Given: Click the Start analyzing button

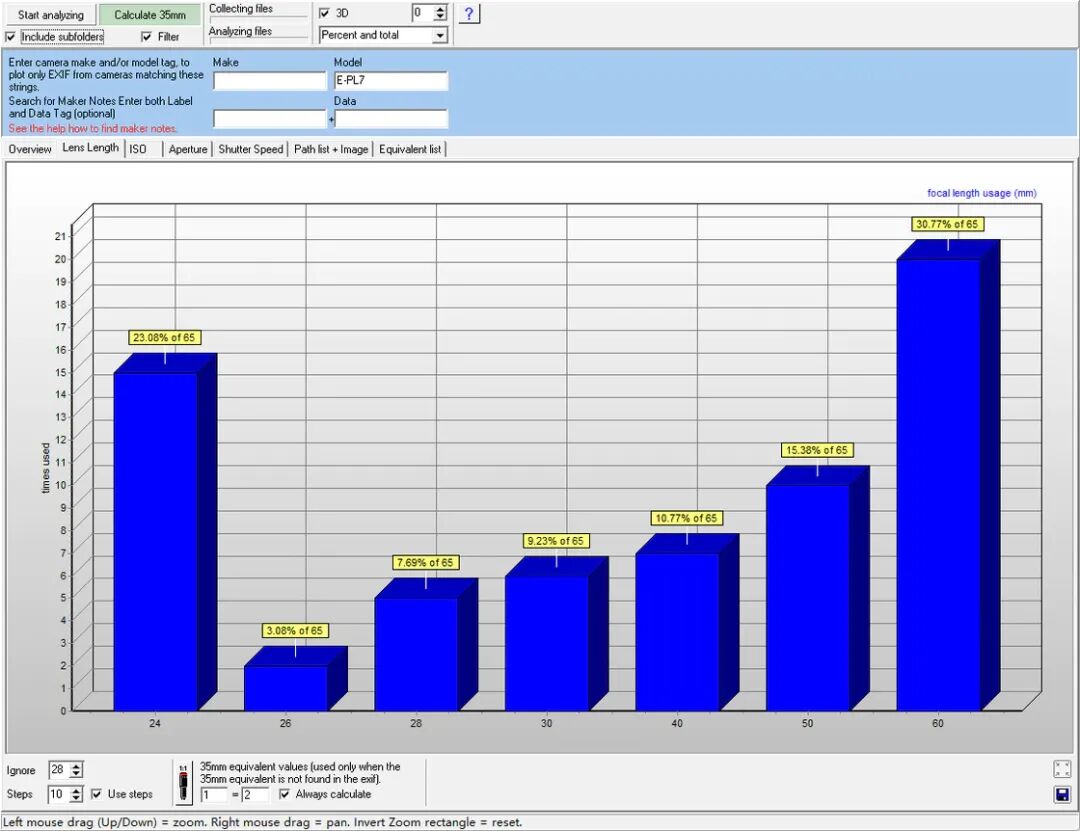Looking at the screenshot, I should (x=50, y=14).
